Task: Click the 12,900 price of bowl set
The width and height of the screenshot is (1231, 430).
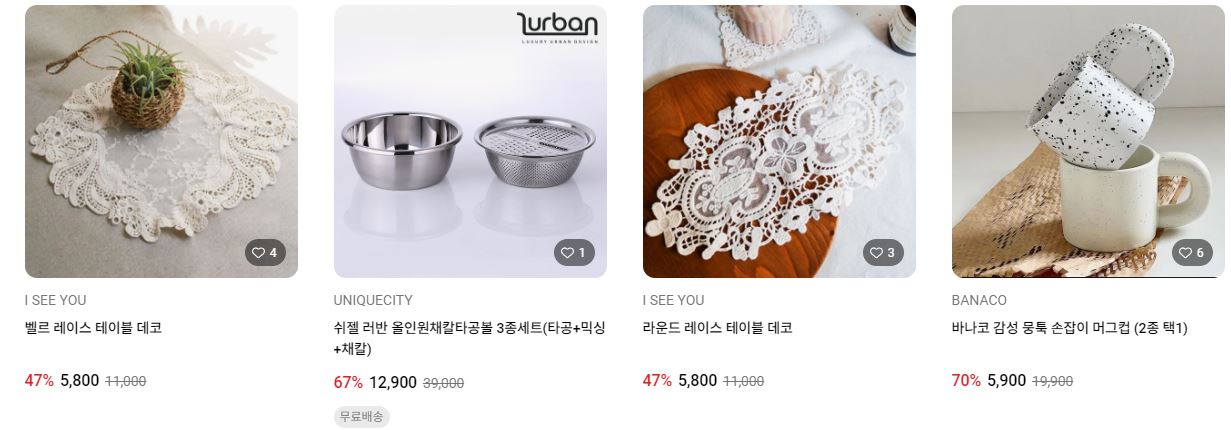Action: (393, 382)
